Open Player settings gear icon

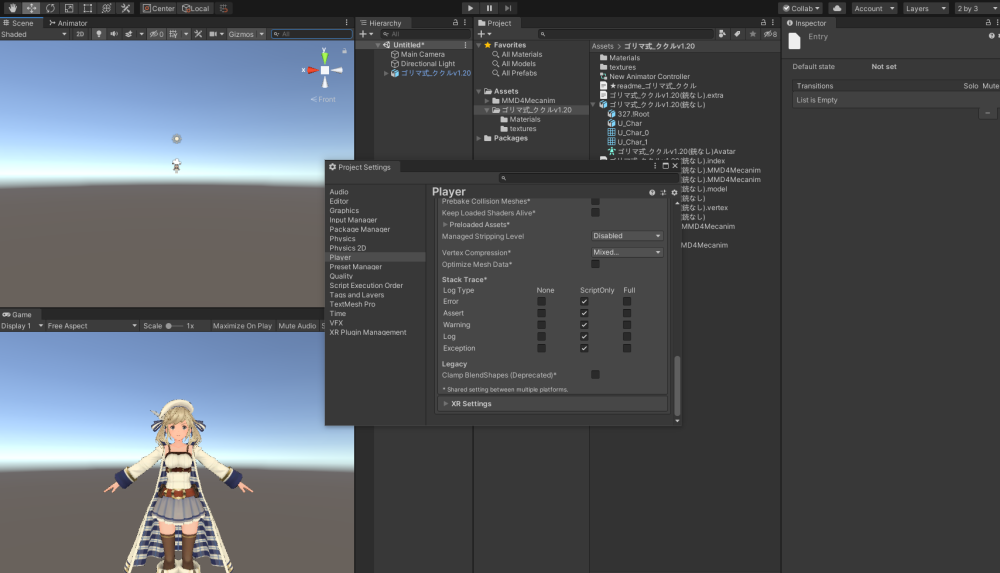pos(674,192)
